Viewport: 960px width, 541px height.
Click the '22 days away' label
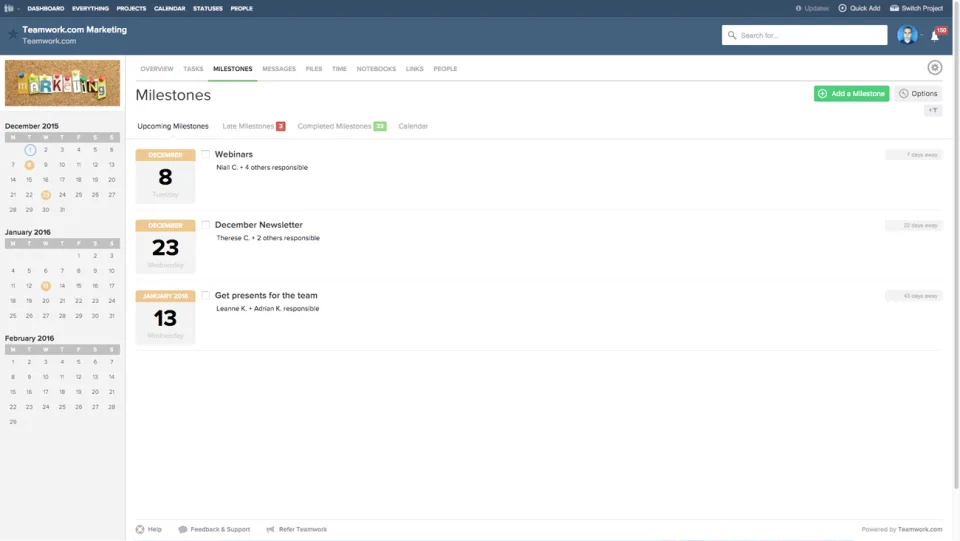pyautogui.click(x=914, y=225)
